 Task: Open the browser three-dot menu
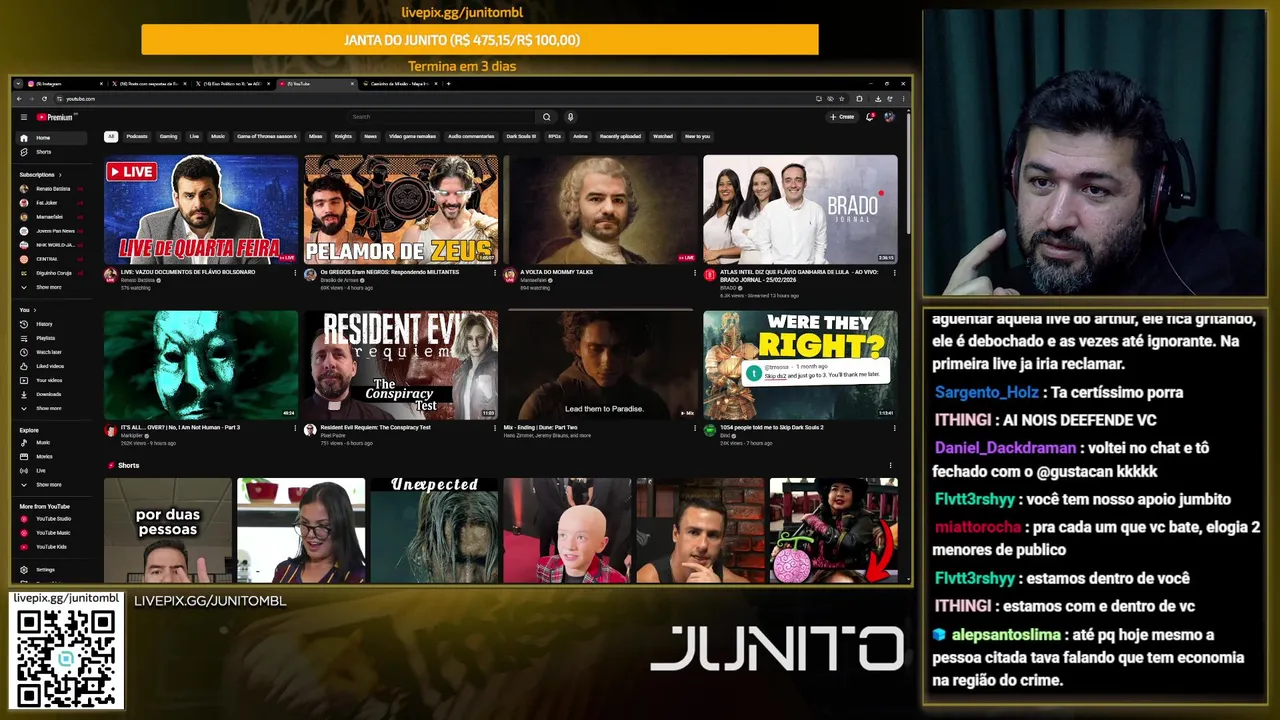point(902,99)
